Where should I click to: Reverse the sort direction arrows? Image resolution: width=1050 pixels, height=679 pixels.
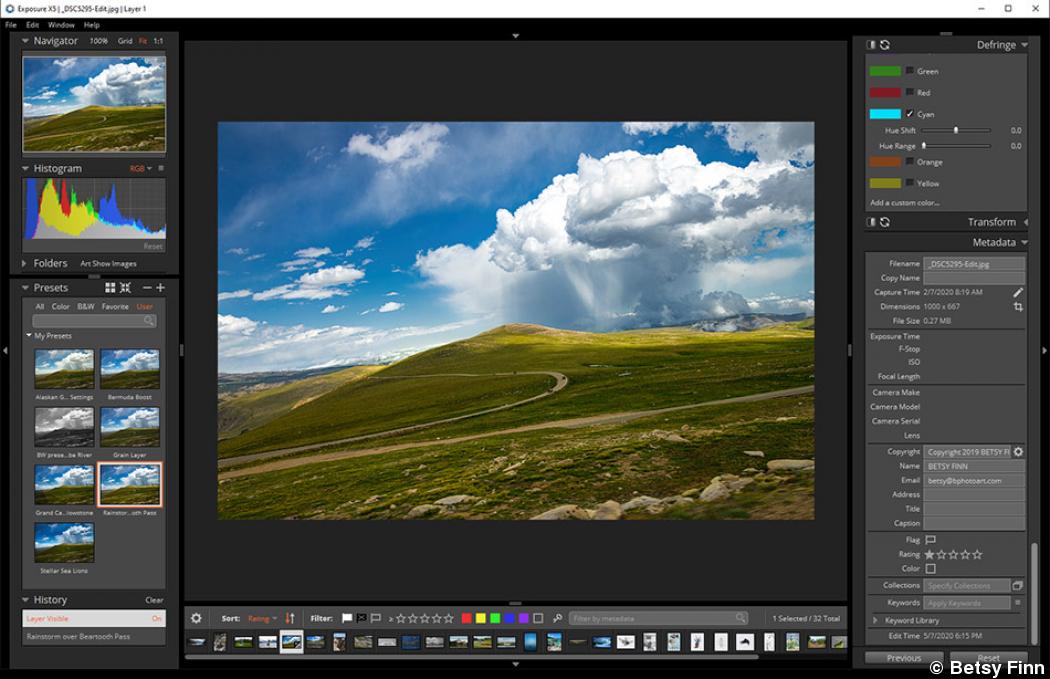pyautogui.click(x=290, y=618)
